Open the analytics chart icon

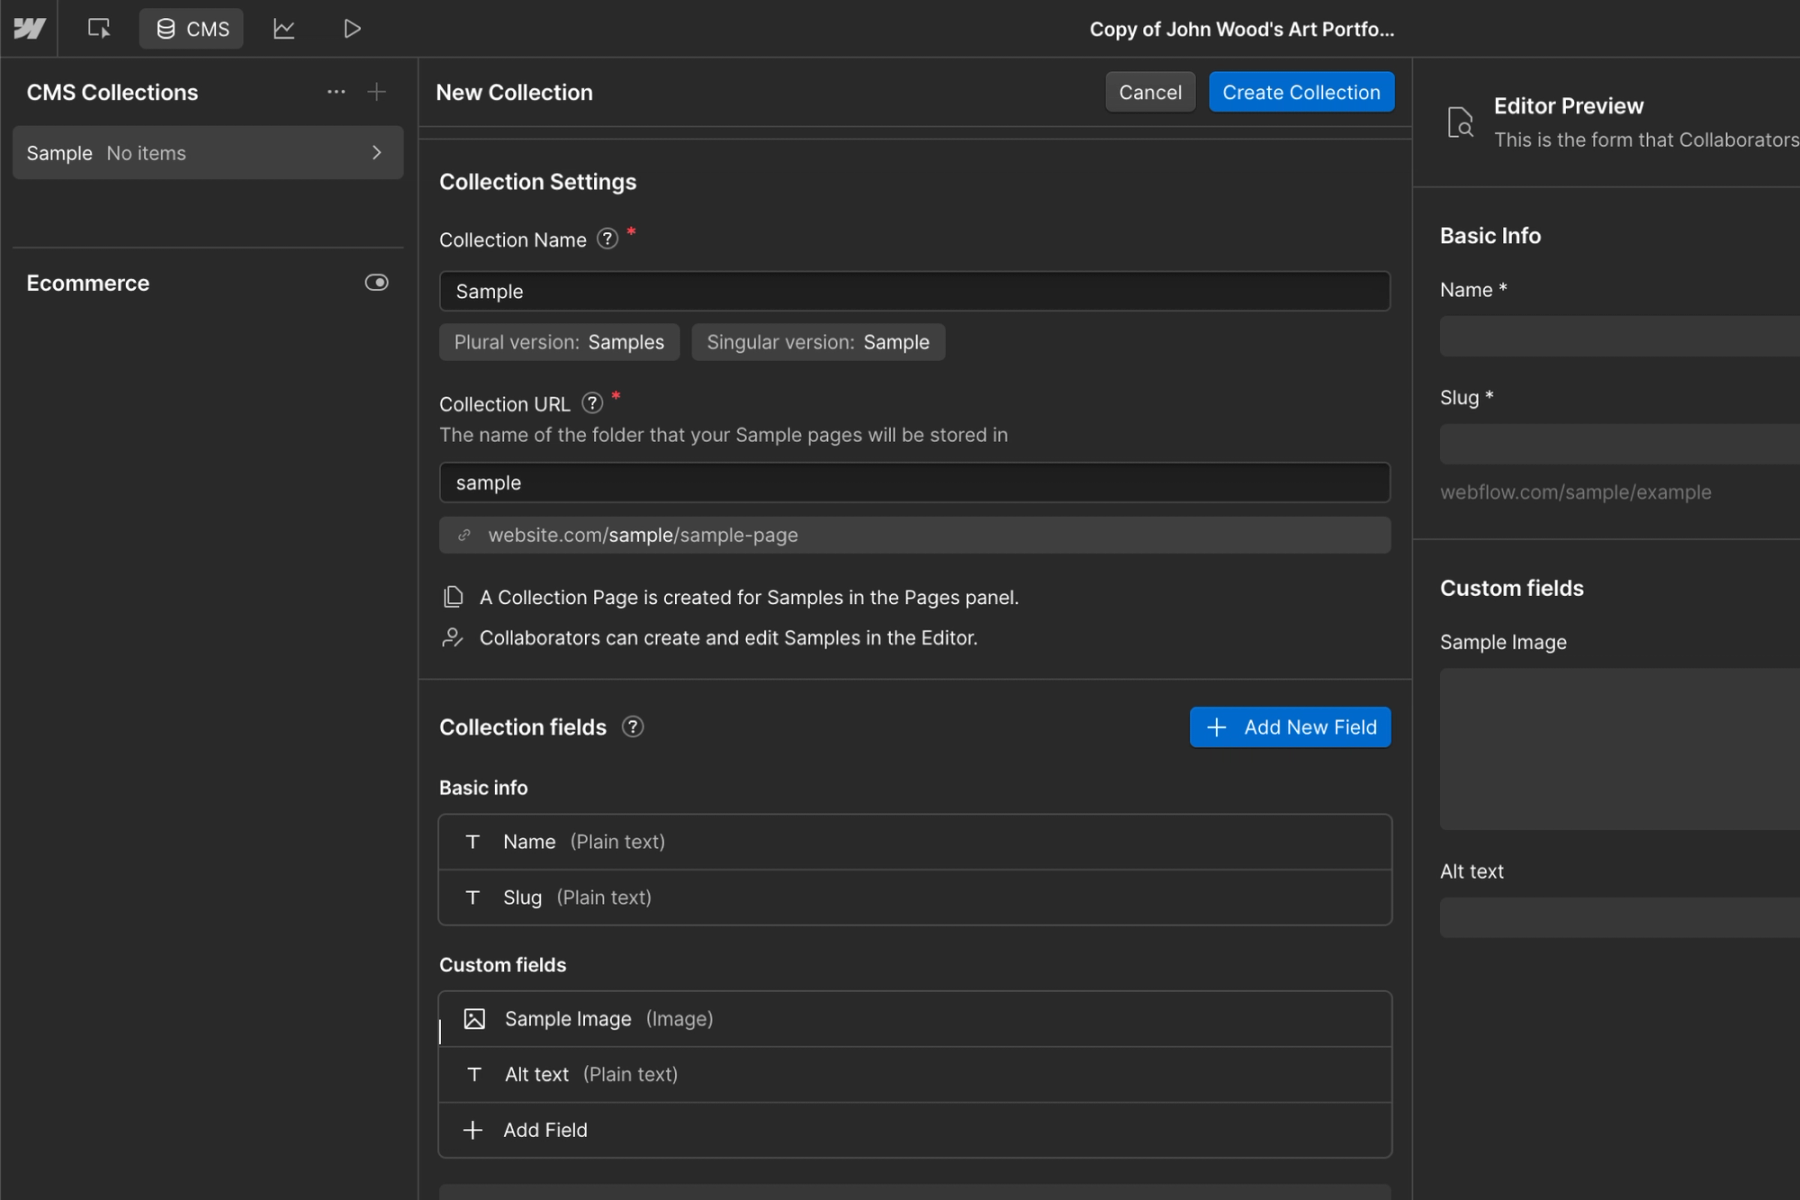coord(284,29)
